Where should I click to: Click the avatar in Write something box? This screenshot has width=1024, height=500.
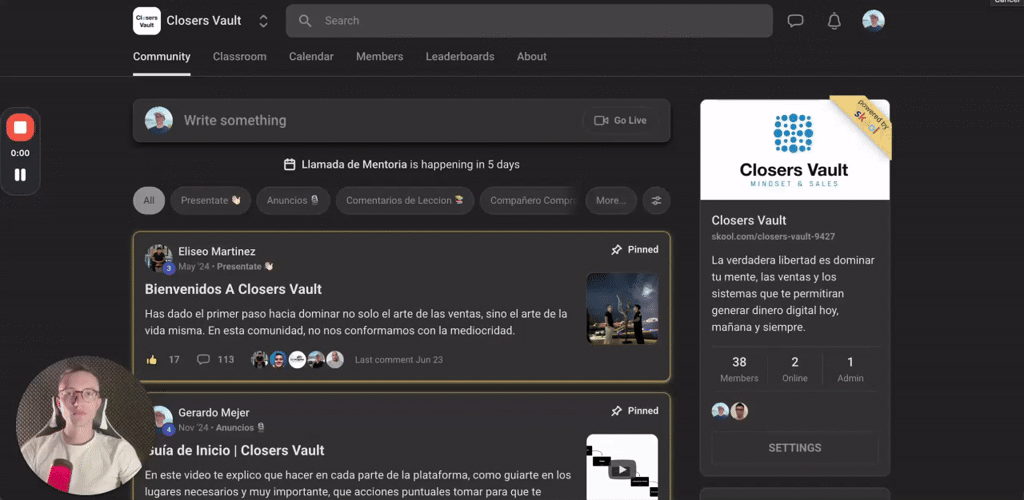tap(159, 121)
